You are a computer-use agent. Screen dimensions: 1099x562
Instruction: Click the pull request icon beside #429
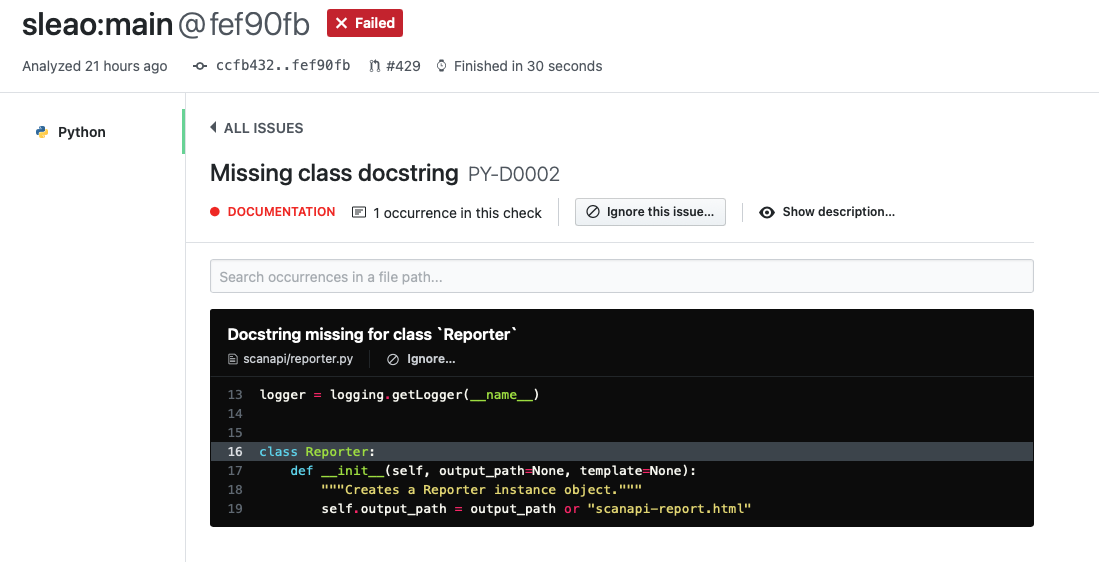coord(374,66)
